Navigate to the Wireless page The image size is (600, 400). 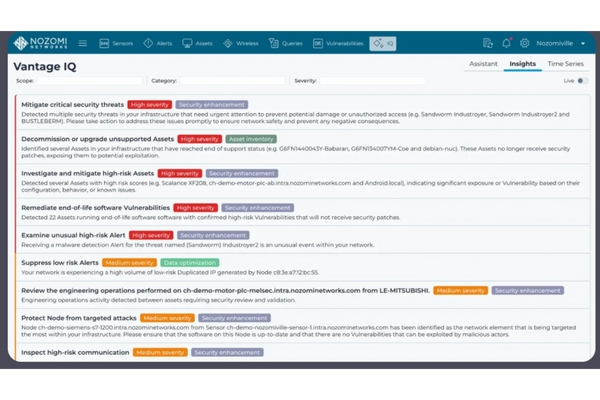240,44
